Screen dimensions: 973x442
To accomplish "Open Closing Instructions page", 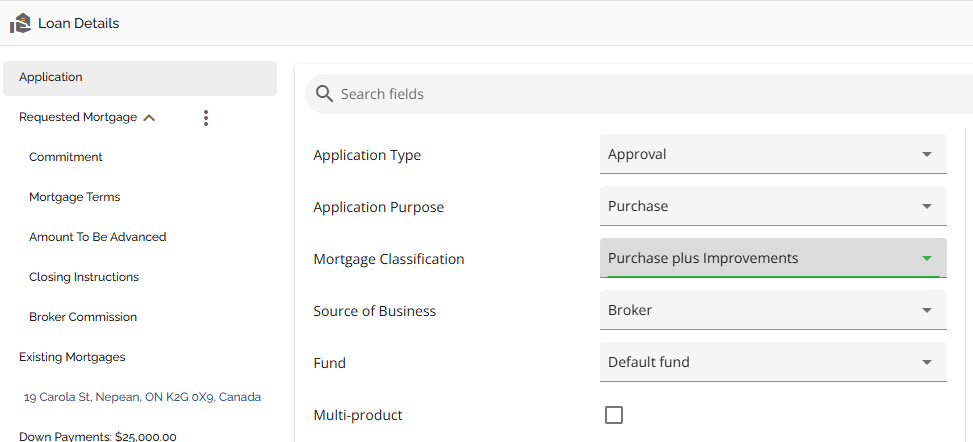I will (84, 277).
